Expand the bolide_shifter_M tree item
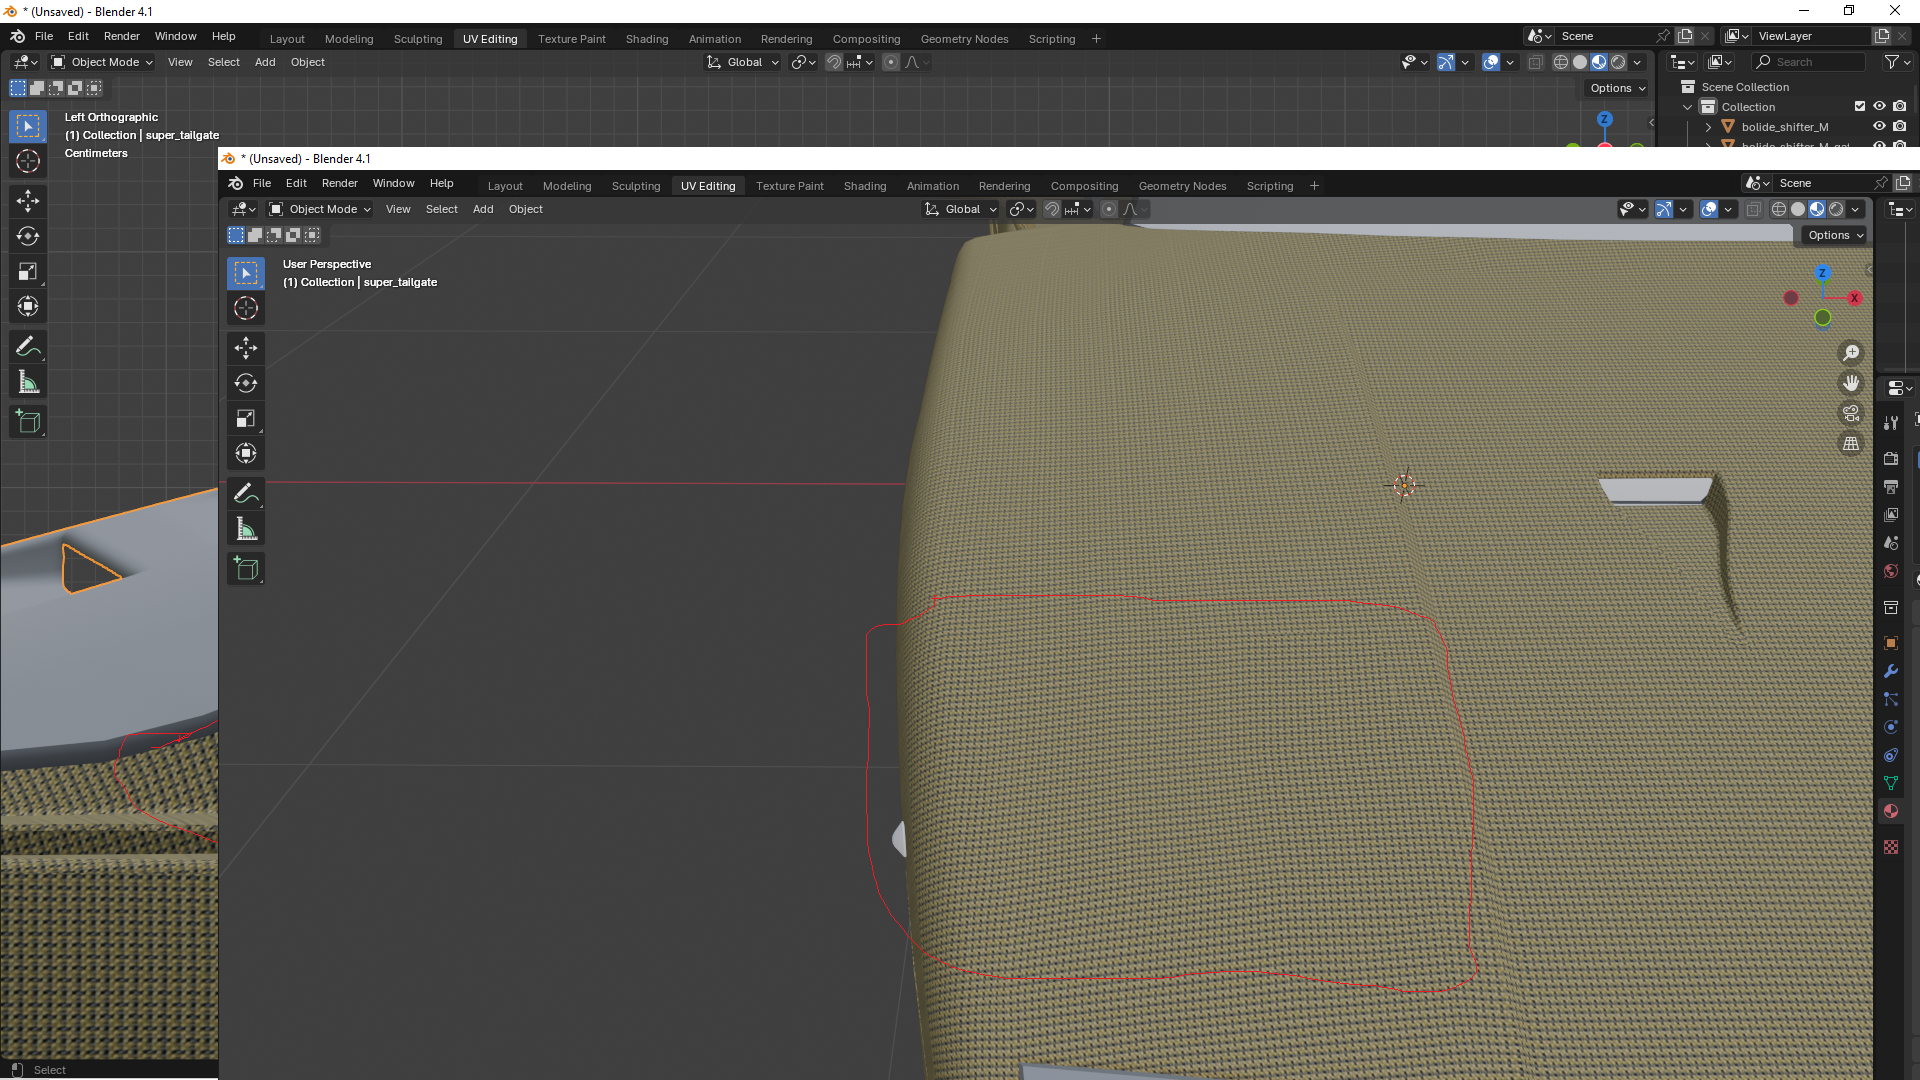1920x1080 pixels. (1708, 127)
